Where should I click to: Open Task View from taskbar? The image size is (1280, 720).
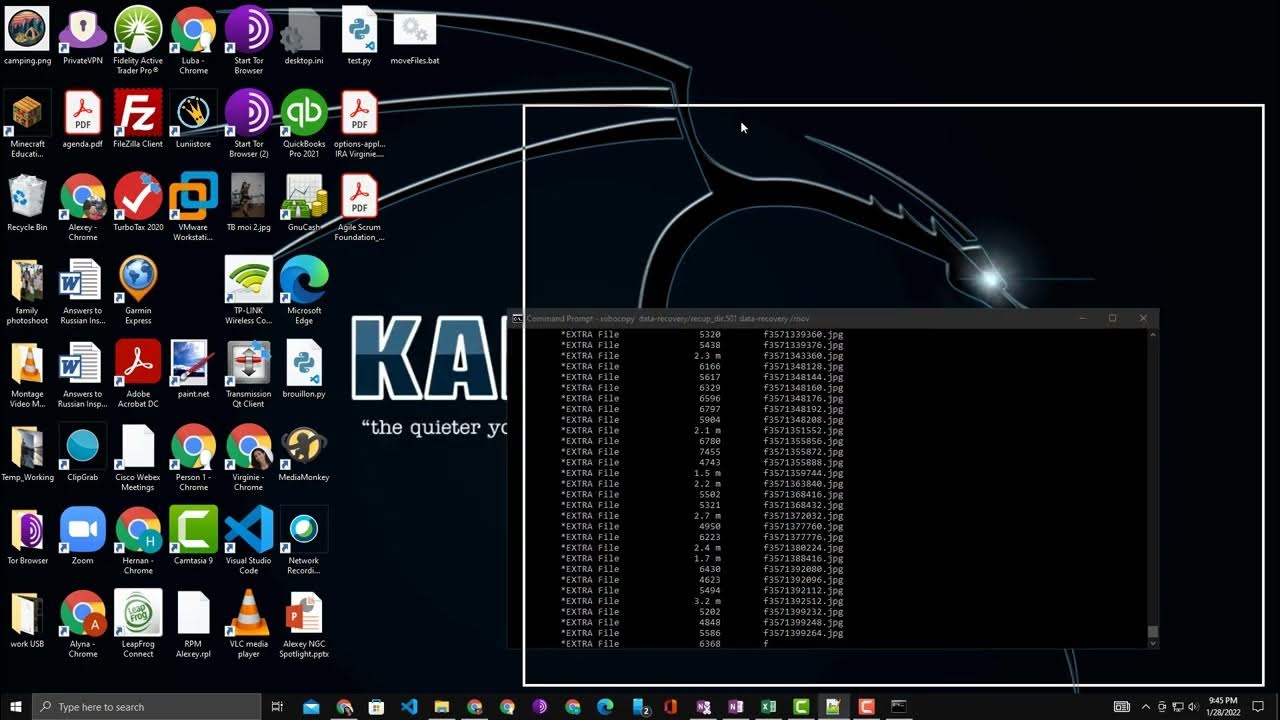[x=277, y=706]
